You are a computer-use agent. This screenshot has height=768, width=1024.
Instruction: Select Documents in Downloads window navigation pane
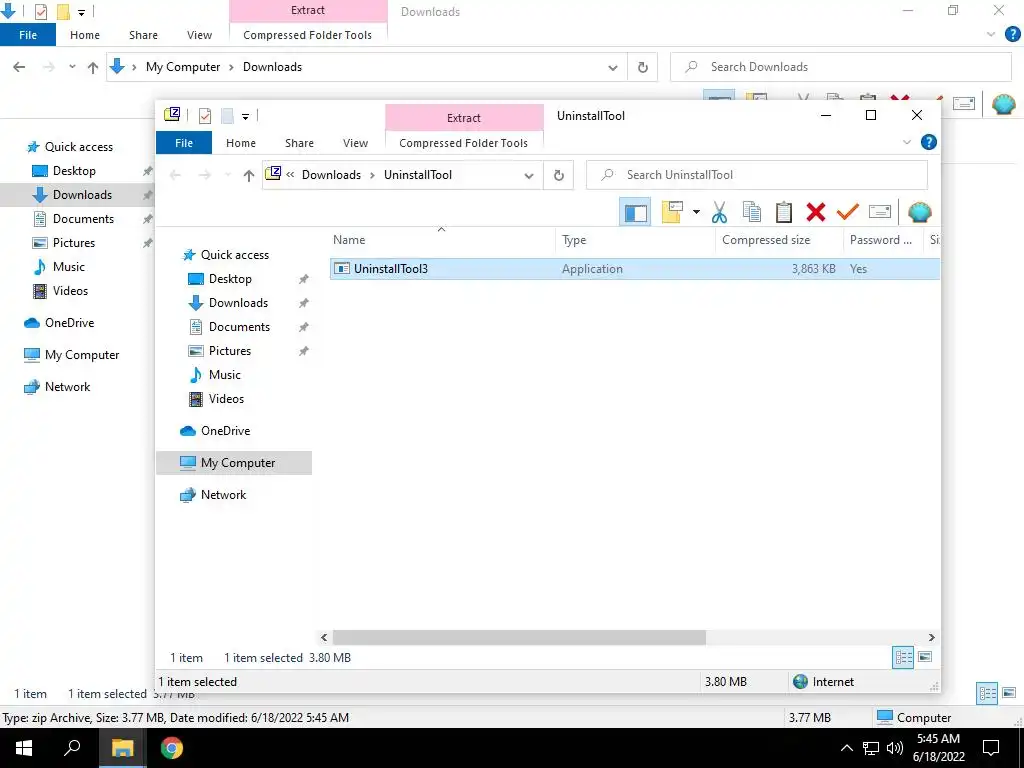point(83,219)
